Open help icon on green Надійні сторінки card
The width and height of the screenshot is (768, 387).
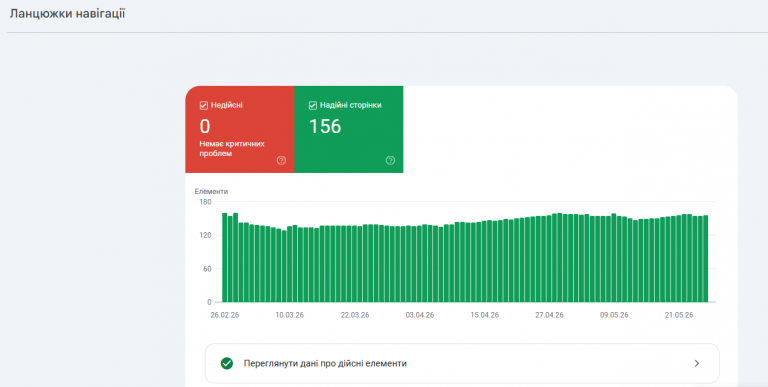tap(390, 160)
